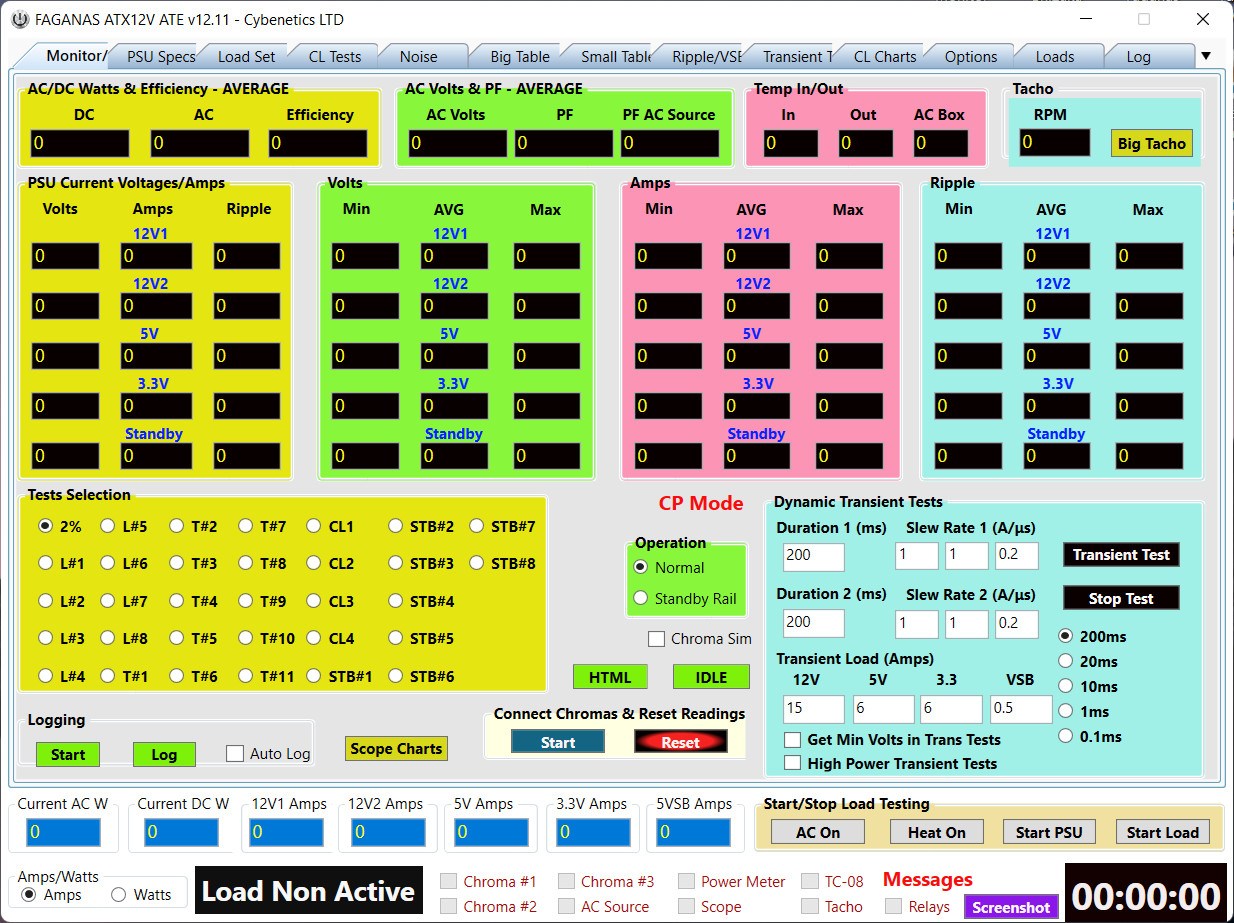Click the IDLE button

click(x=711, y=677)
